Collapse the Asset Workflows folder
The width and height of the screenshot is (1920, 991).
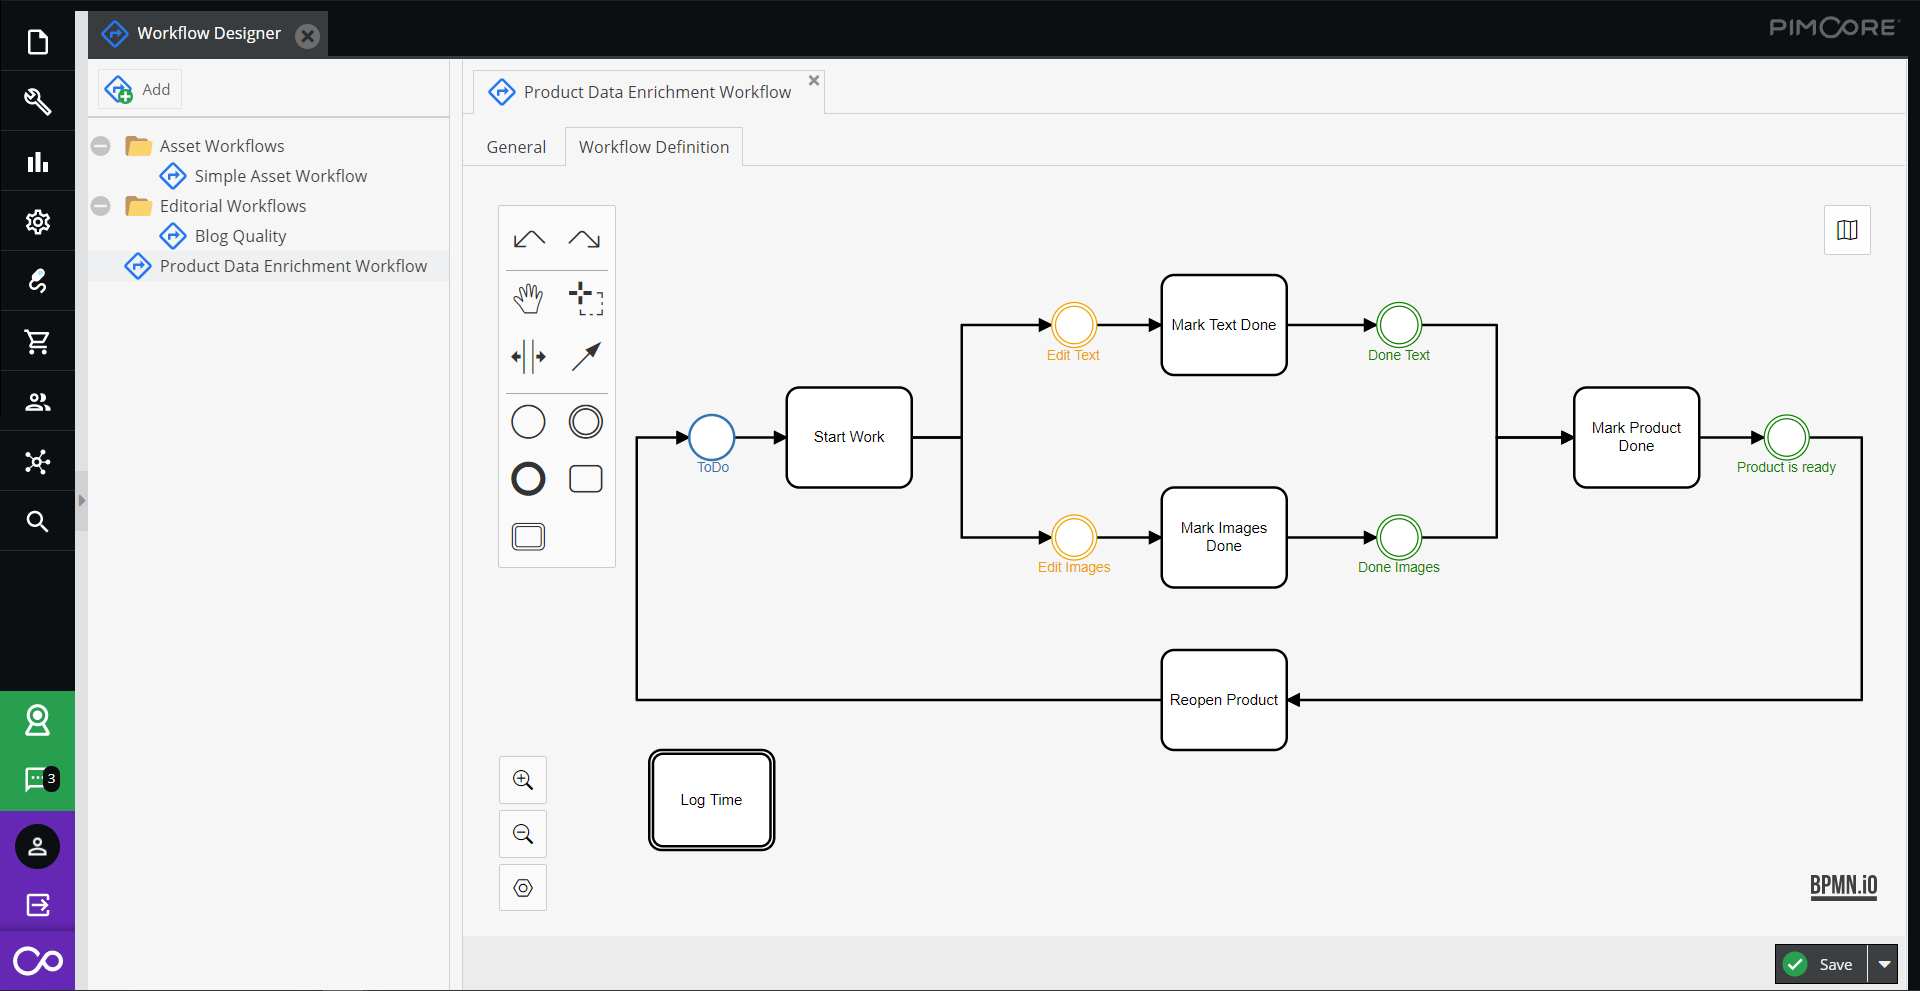click(100, 145)
